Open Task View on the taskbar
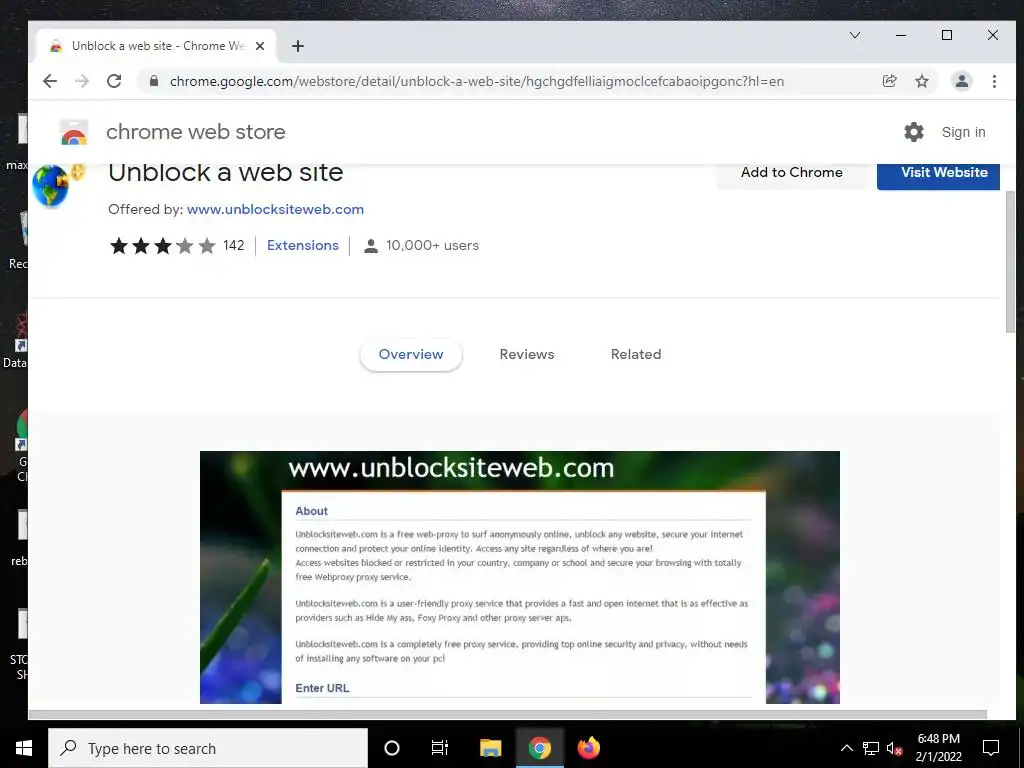 point(440,748)
